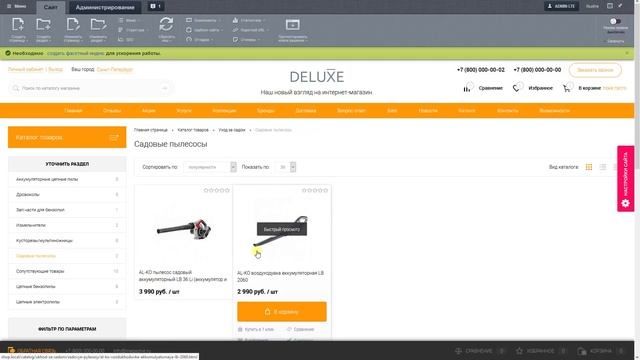
Task: Click the Reset Cache refresh icon
Action: (166, 24)
